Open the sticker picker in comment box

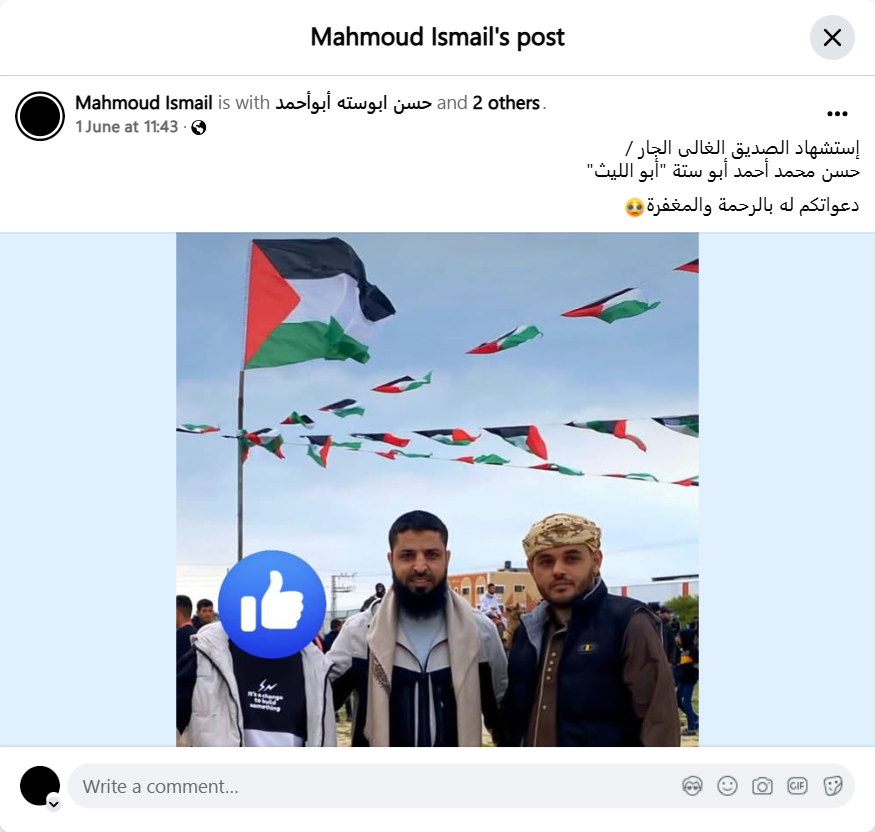pos(832,786)
